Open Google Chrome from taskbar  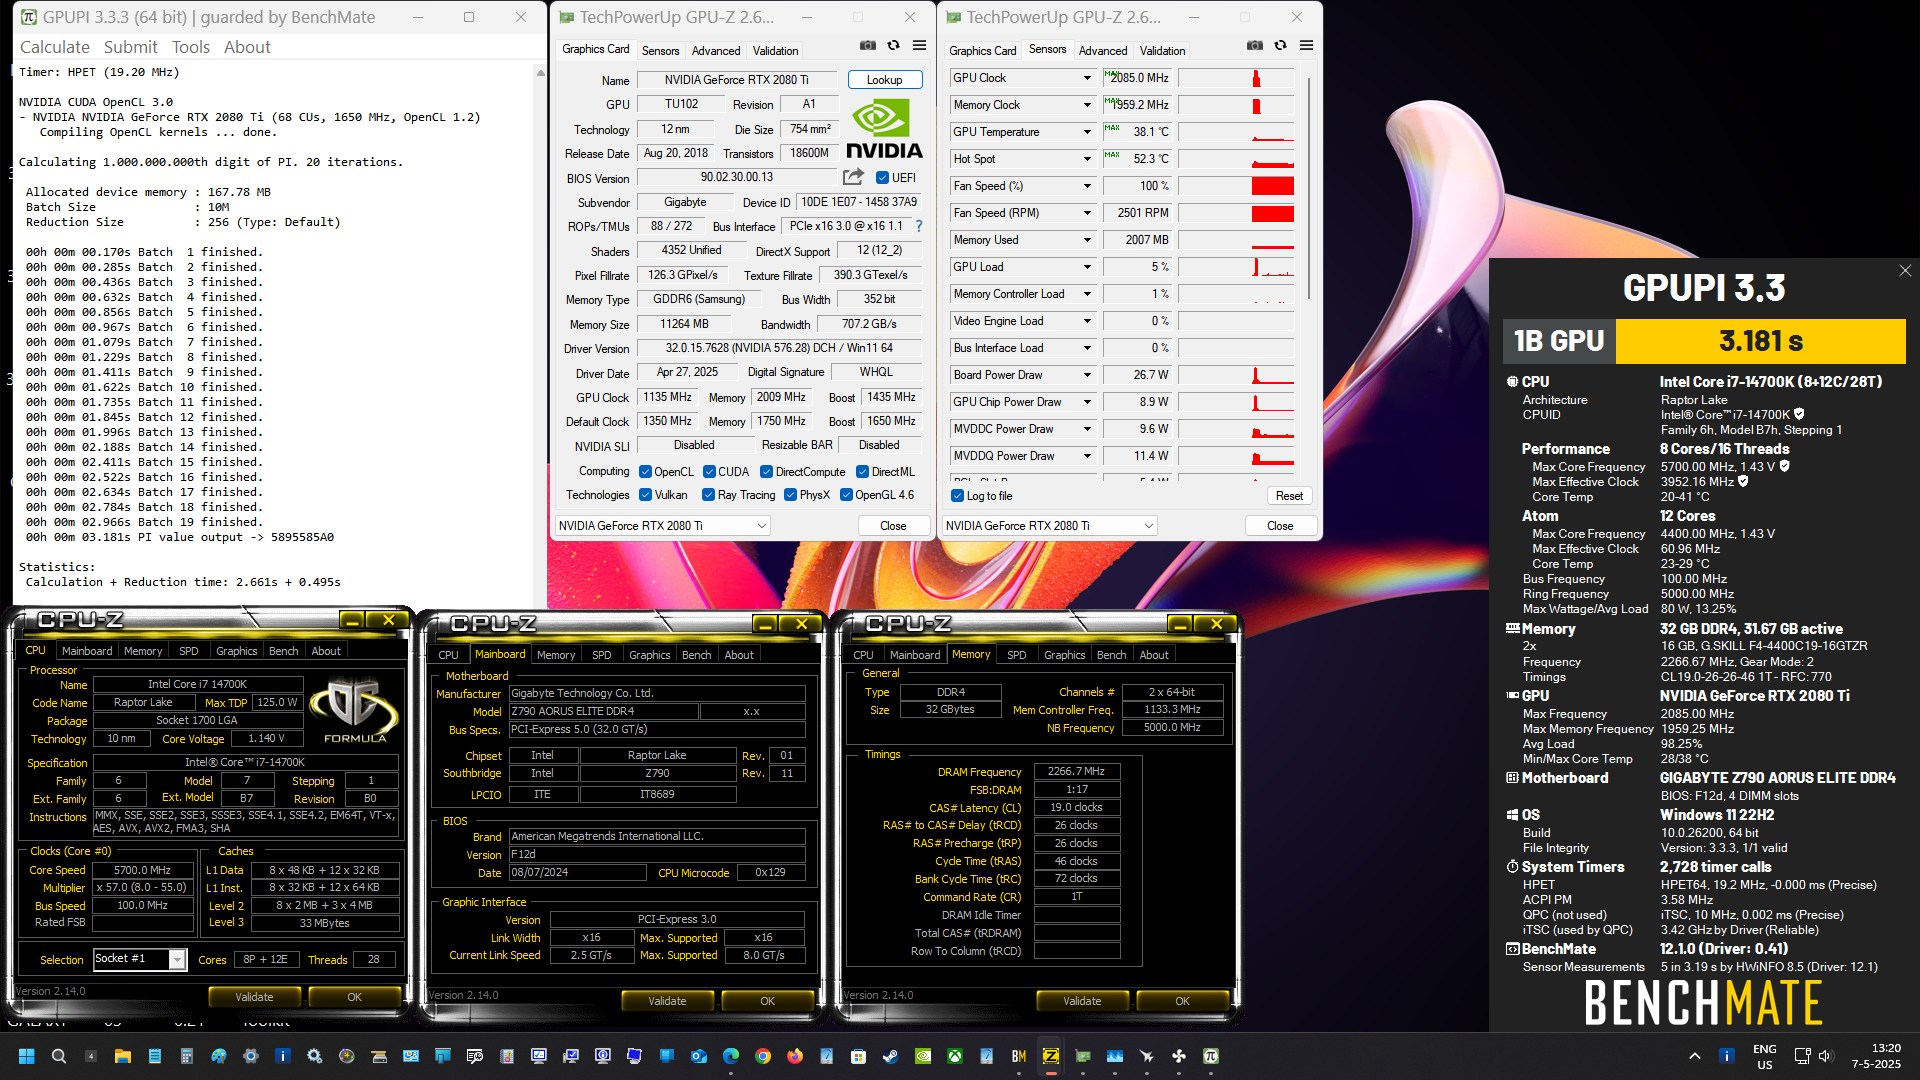click(763, 1056)
